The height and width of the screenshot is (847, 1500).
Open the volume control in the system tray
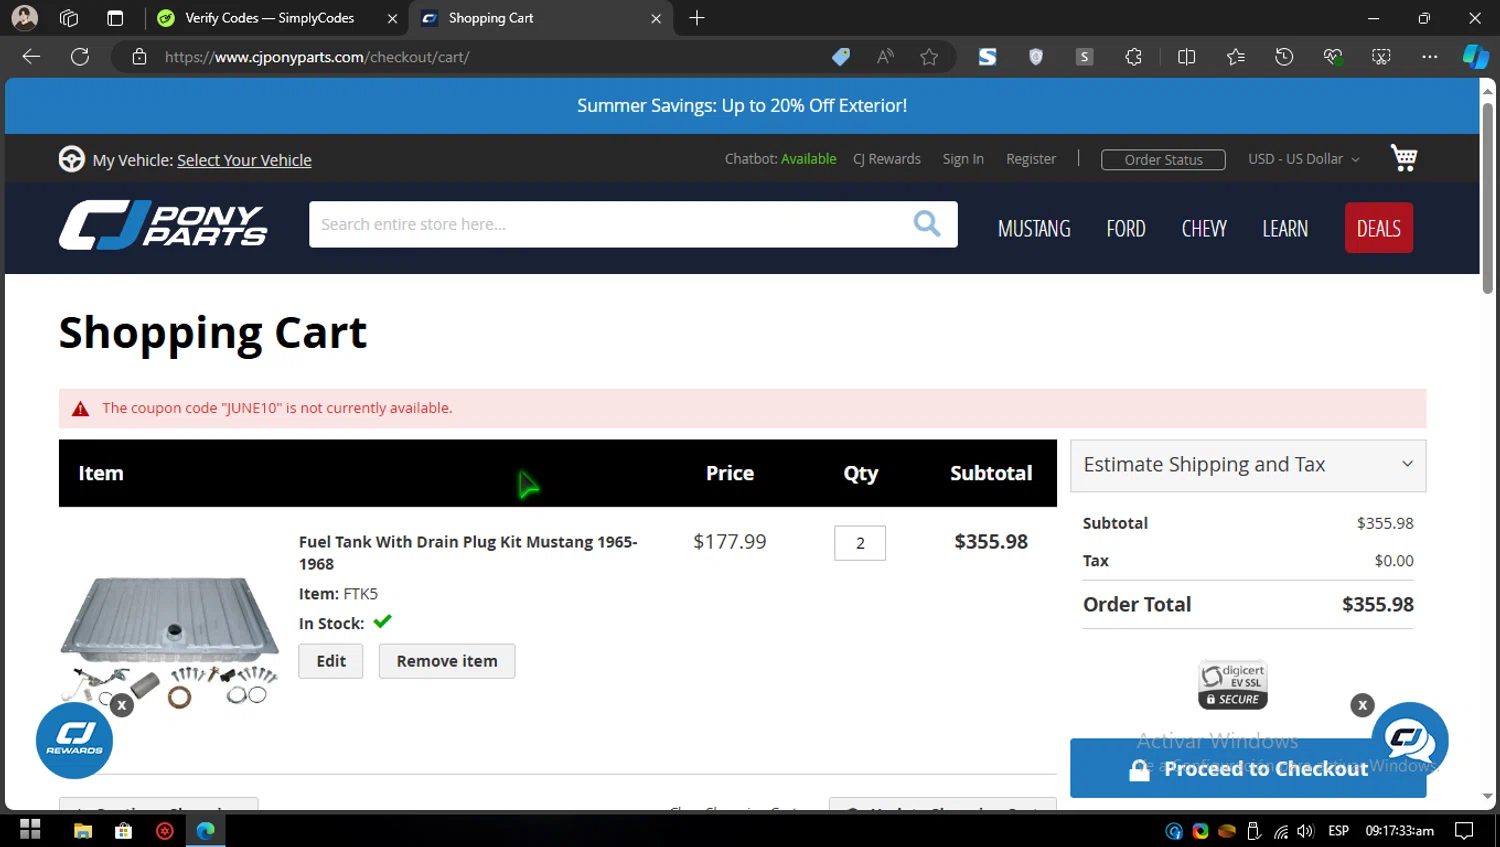pos(1305,831)
